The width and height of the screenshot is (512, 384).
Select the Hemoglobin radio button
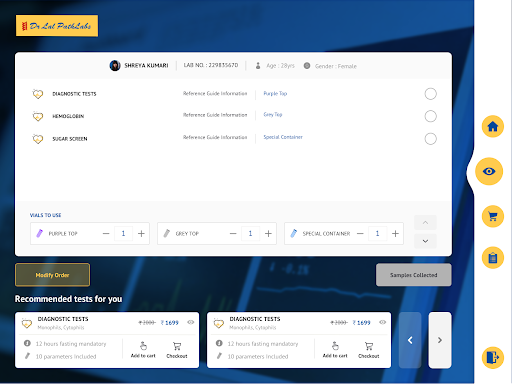[430, 116]
